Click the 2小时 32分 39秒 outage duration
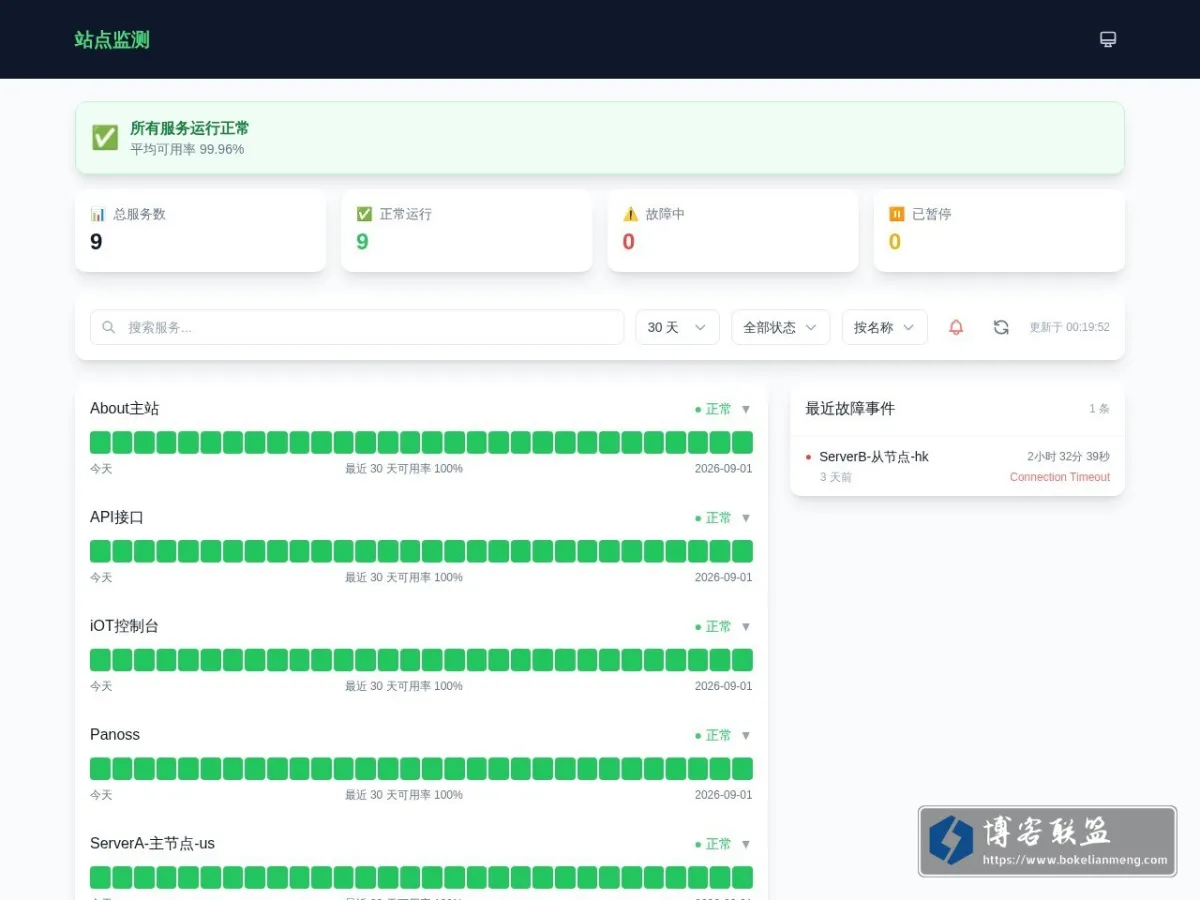1200x900 pixels. [x=1068, y=456]
